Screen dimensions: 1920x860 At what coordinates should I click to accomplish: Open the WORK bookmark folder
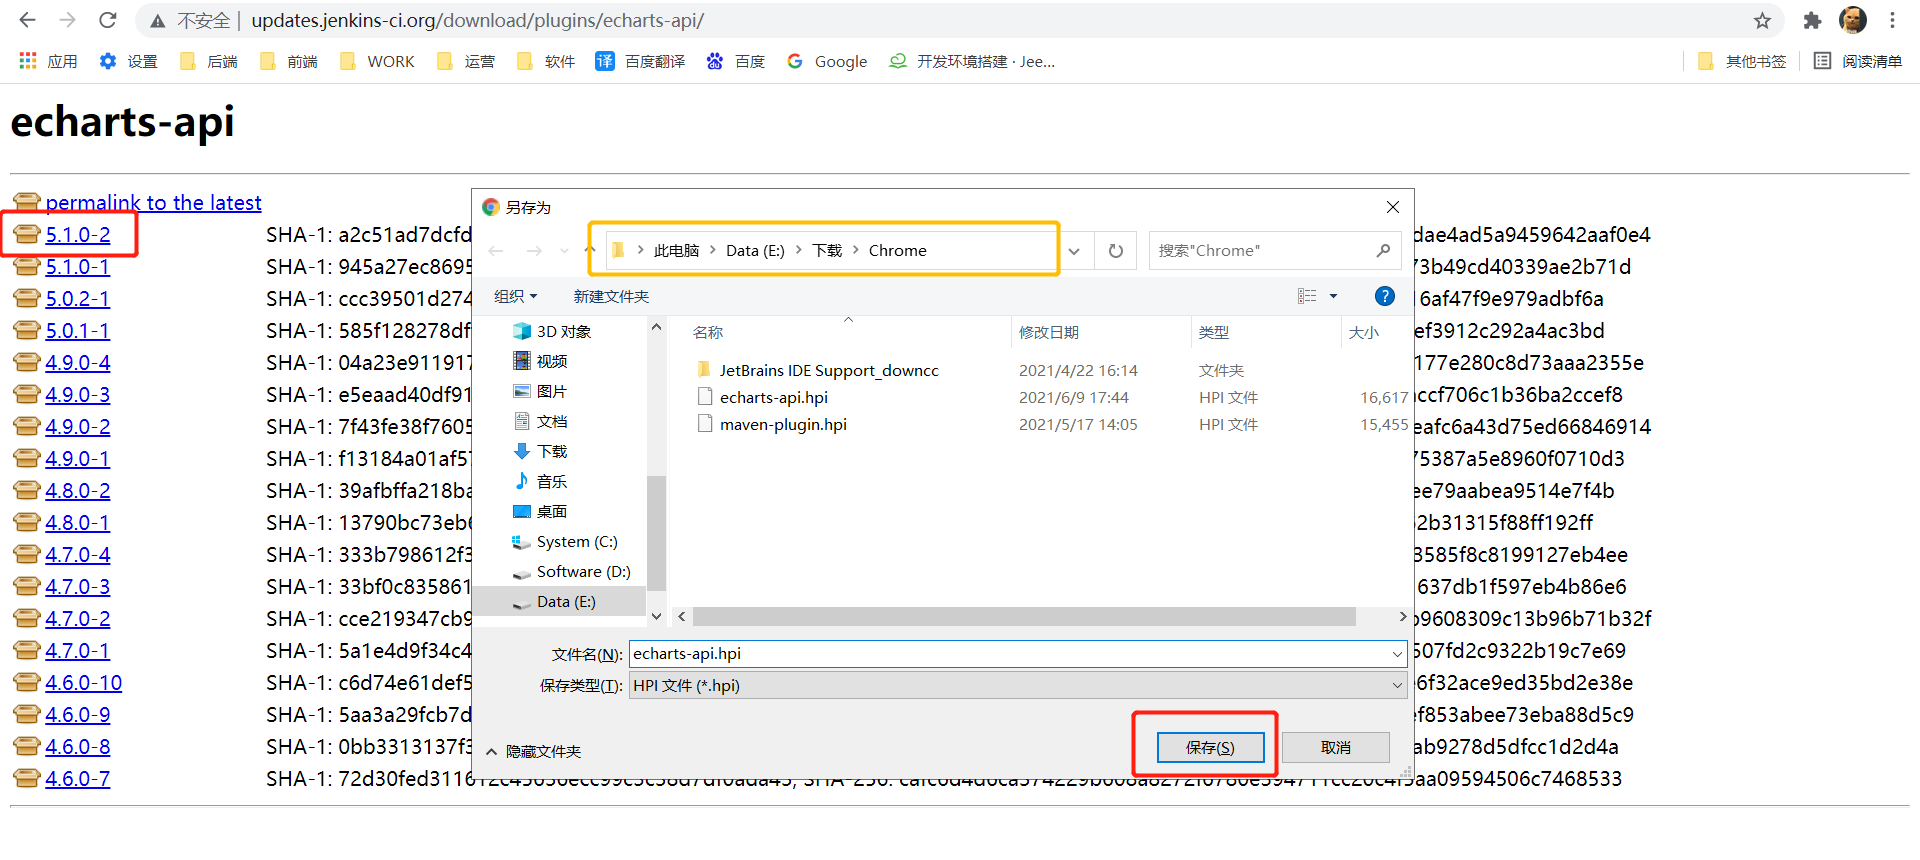[x=377, y=61]
